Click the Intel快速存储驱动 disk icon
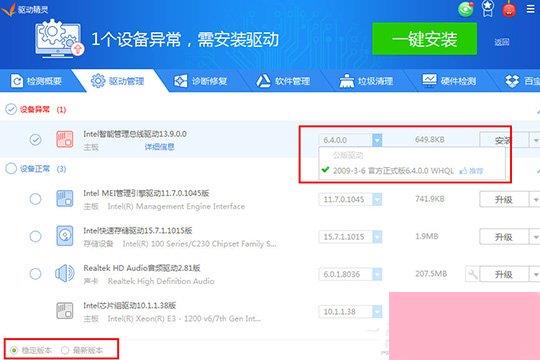The width and height of the screenshot is (540, 360). 65,236
